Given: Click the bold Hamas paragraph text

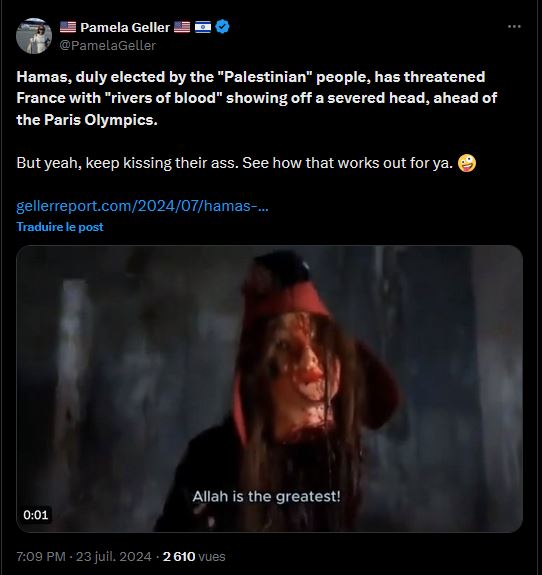Looking at the screenshot, I should coord(257,98).
